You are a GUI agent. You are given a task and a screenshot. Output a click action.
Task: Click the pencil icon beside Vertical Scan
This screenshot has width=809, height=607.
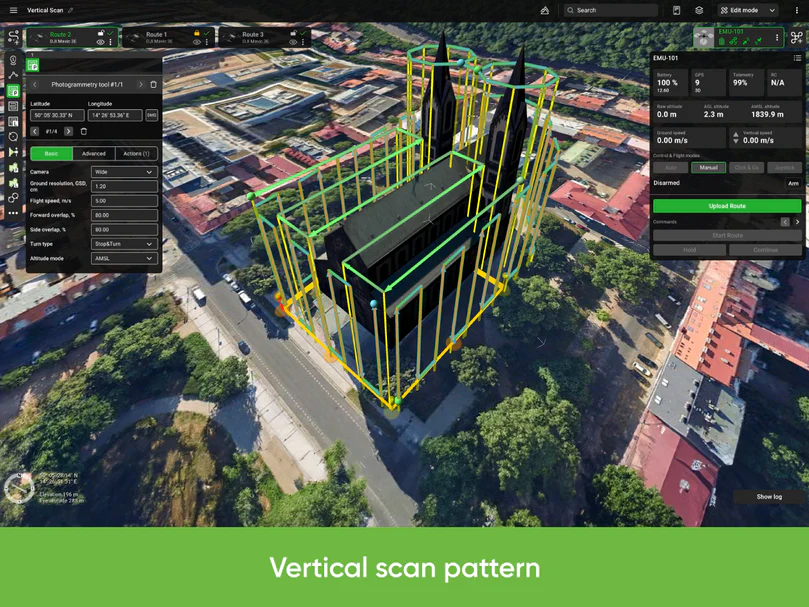click(x=71, y=10)
